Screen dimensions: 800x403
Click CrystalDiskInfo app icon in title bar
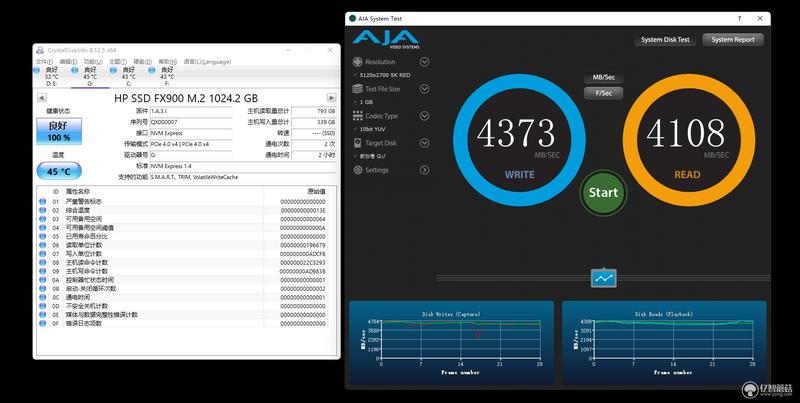[40, 50]
